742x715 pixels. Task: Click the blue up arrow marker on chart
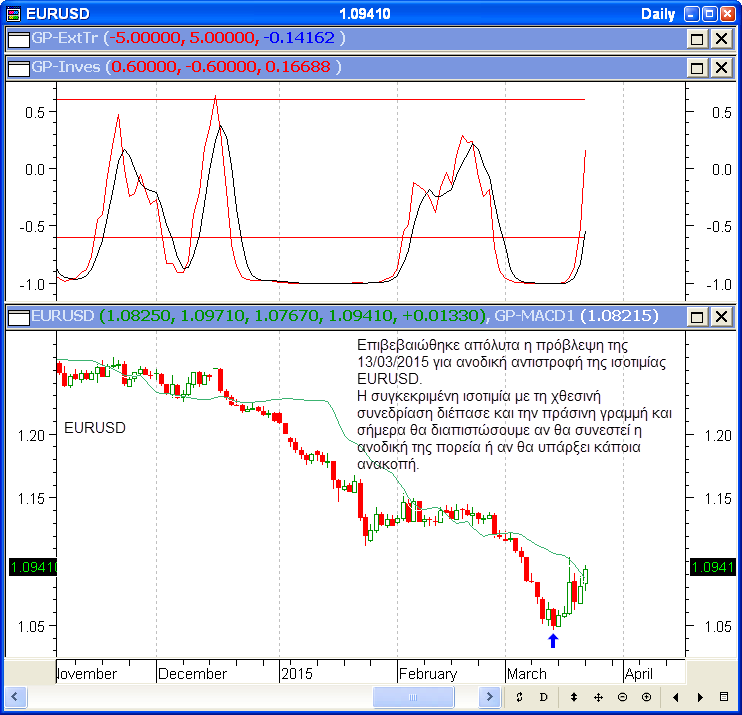[553, 641]
